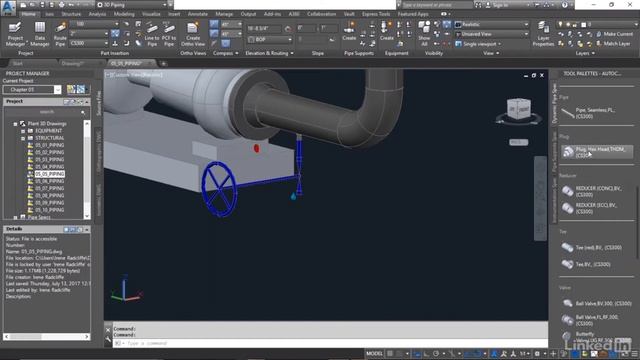Expand the Layers panel
640x360 pixels.
585,53
